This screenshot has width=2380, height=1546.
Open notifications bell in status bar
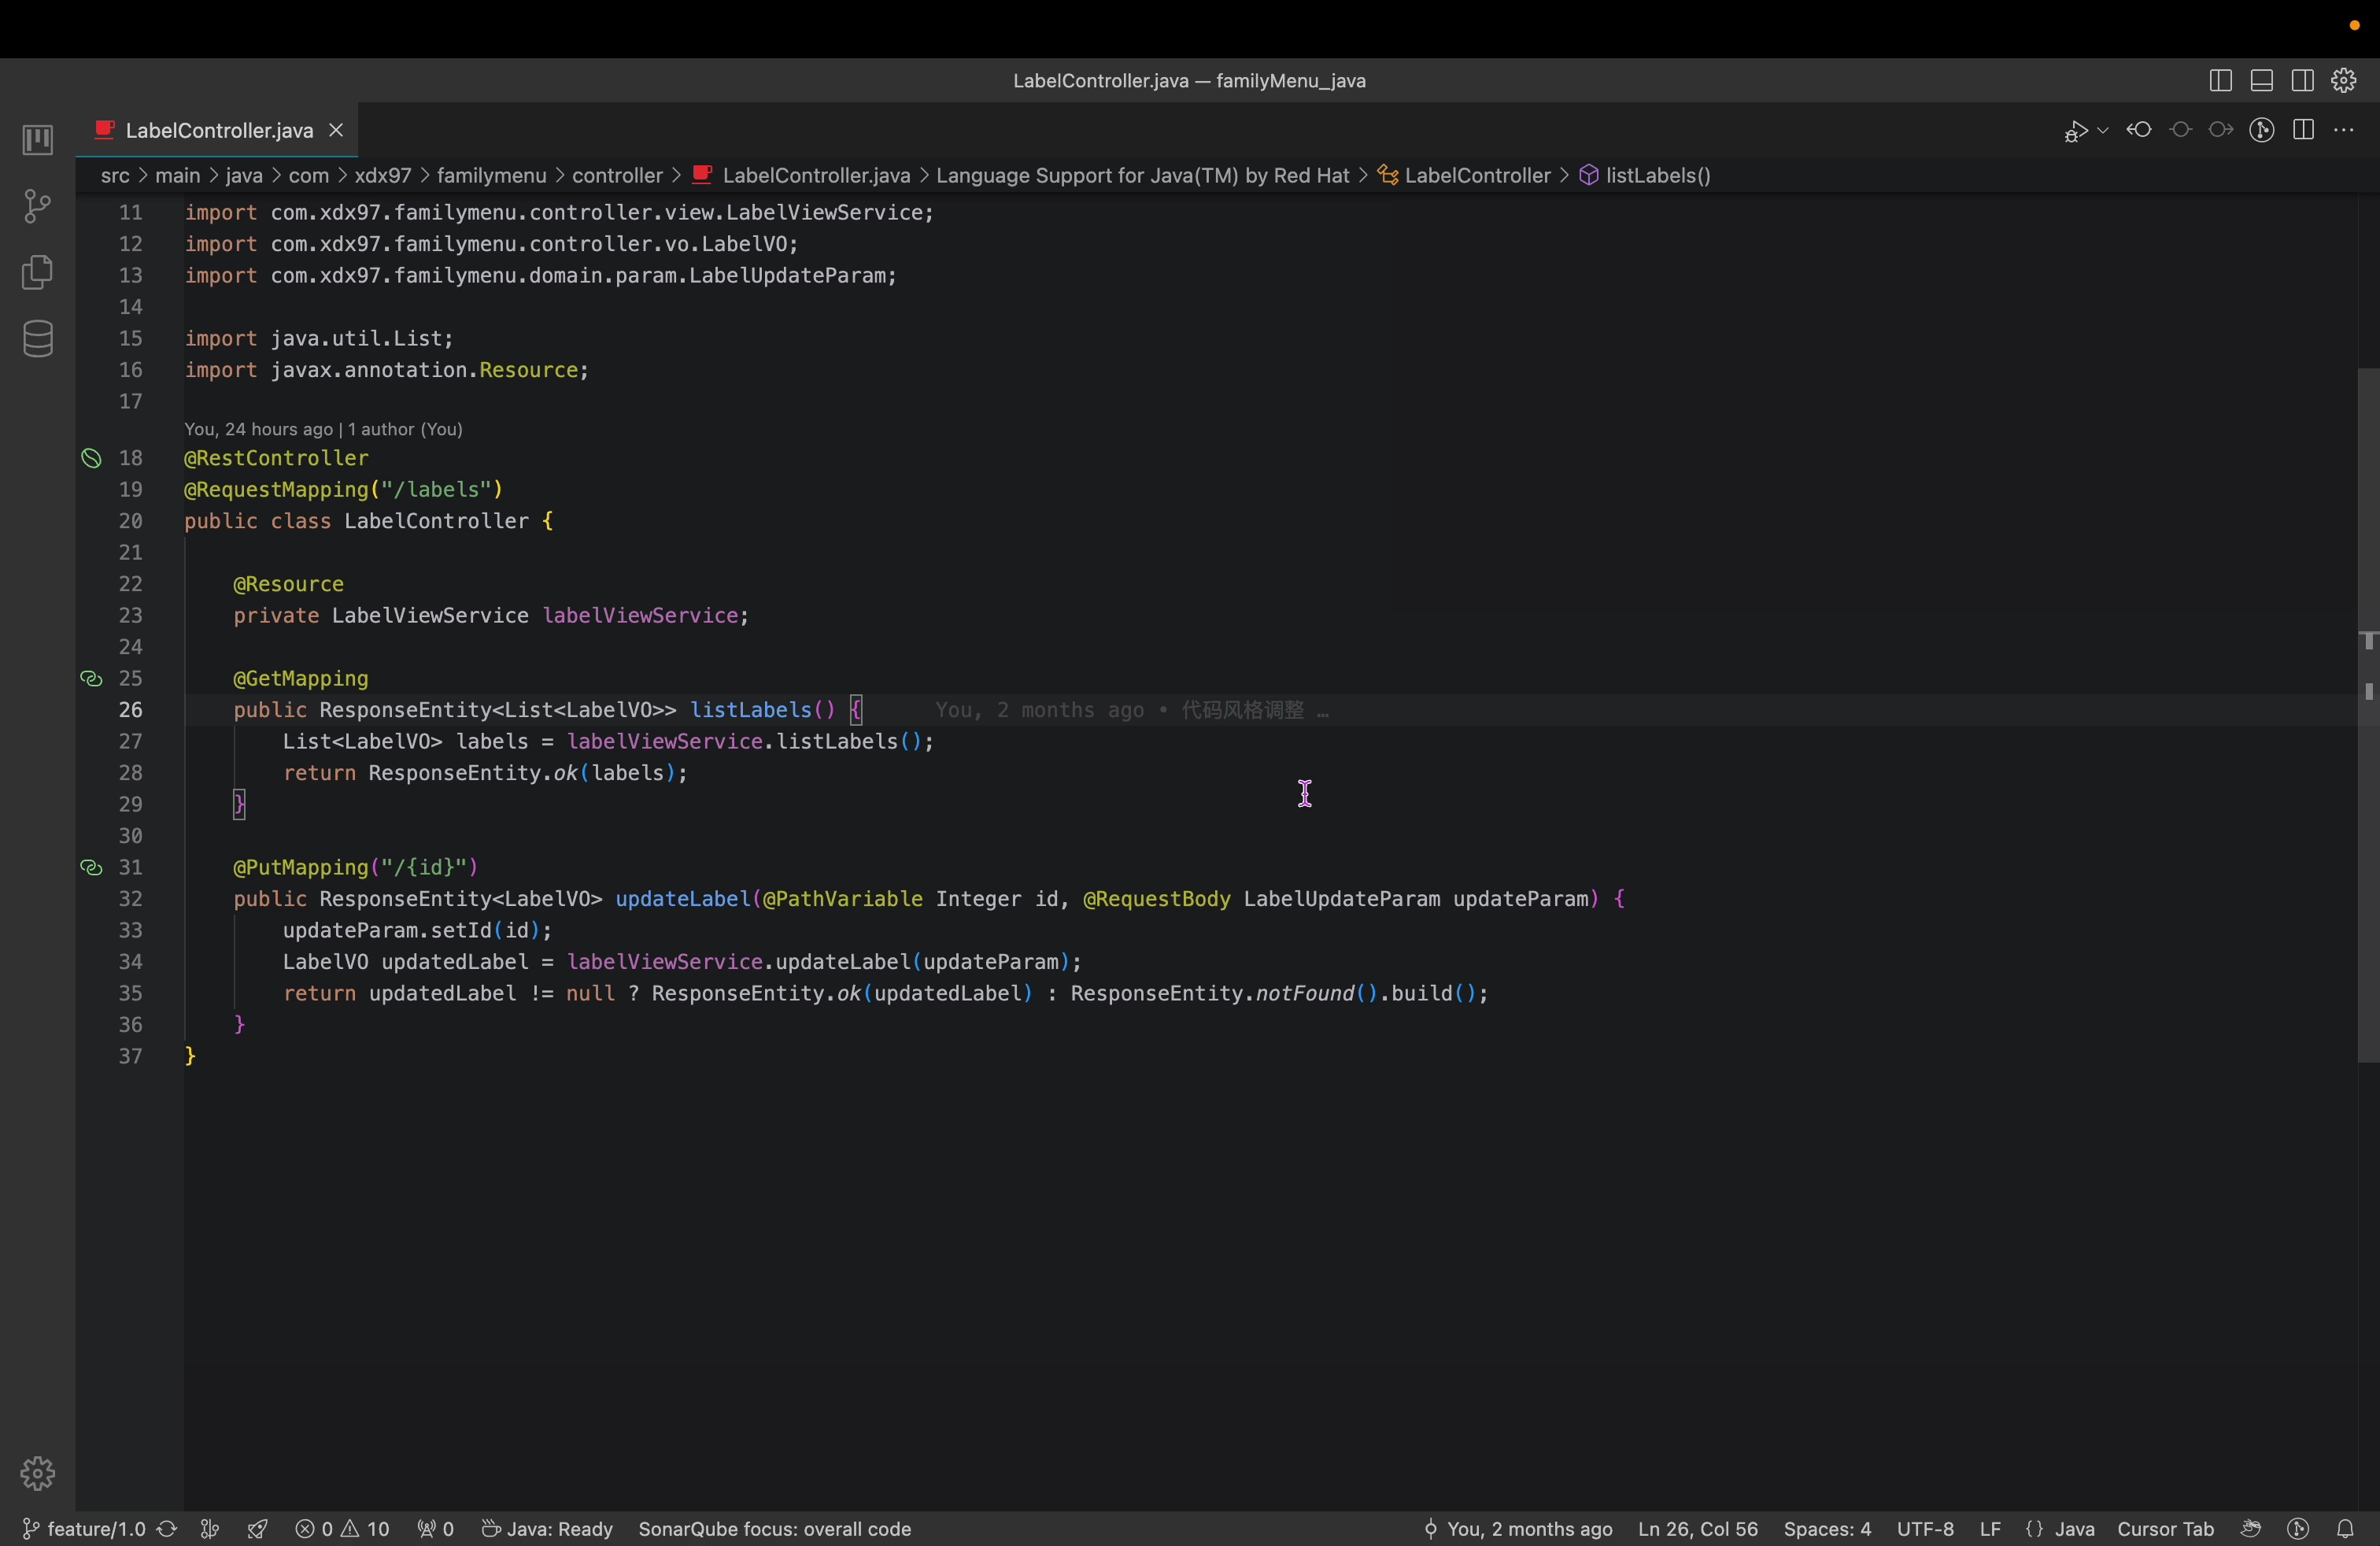pos(2345,1529)
